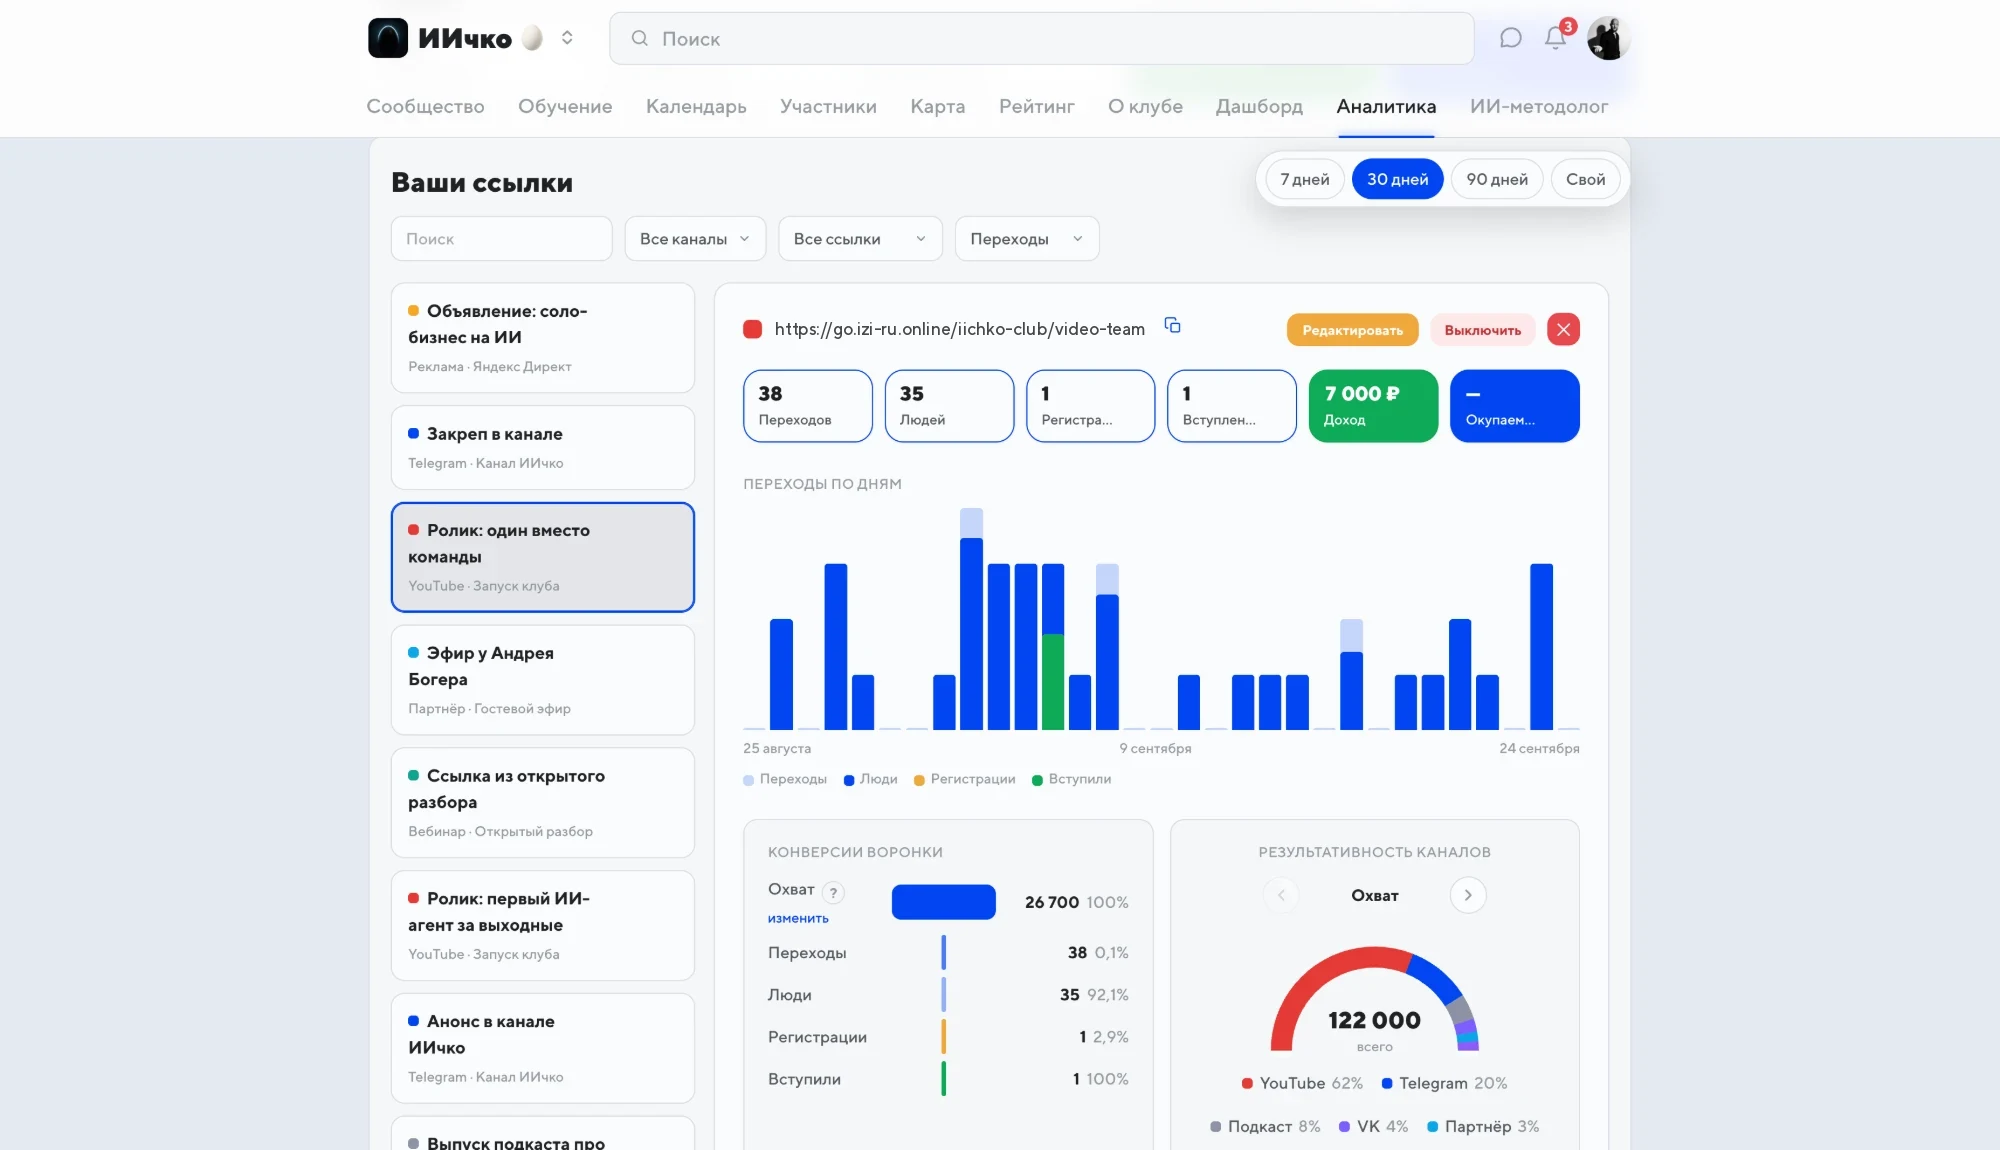Close the link details with red X

[x=1563, y=330]
